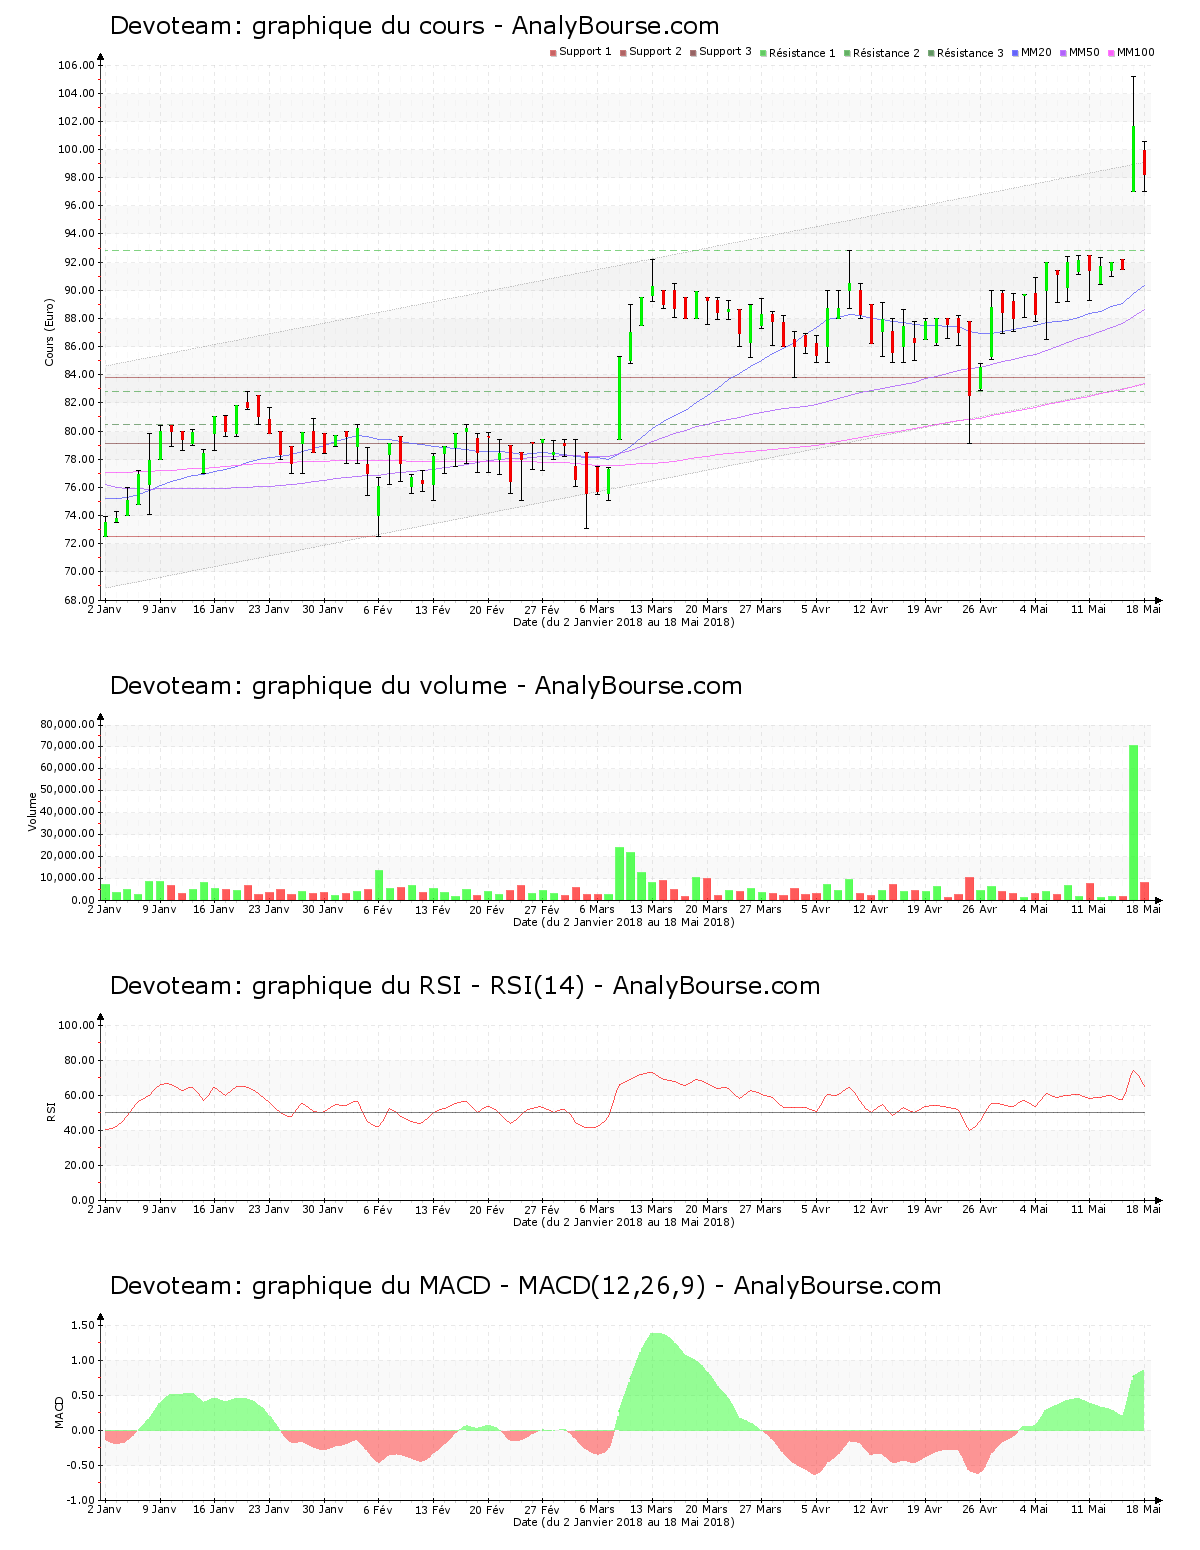Click the green volume bar peak near 9 Mars

pyautogui.click(x=619, y=873)
